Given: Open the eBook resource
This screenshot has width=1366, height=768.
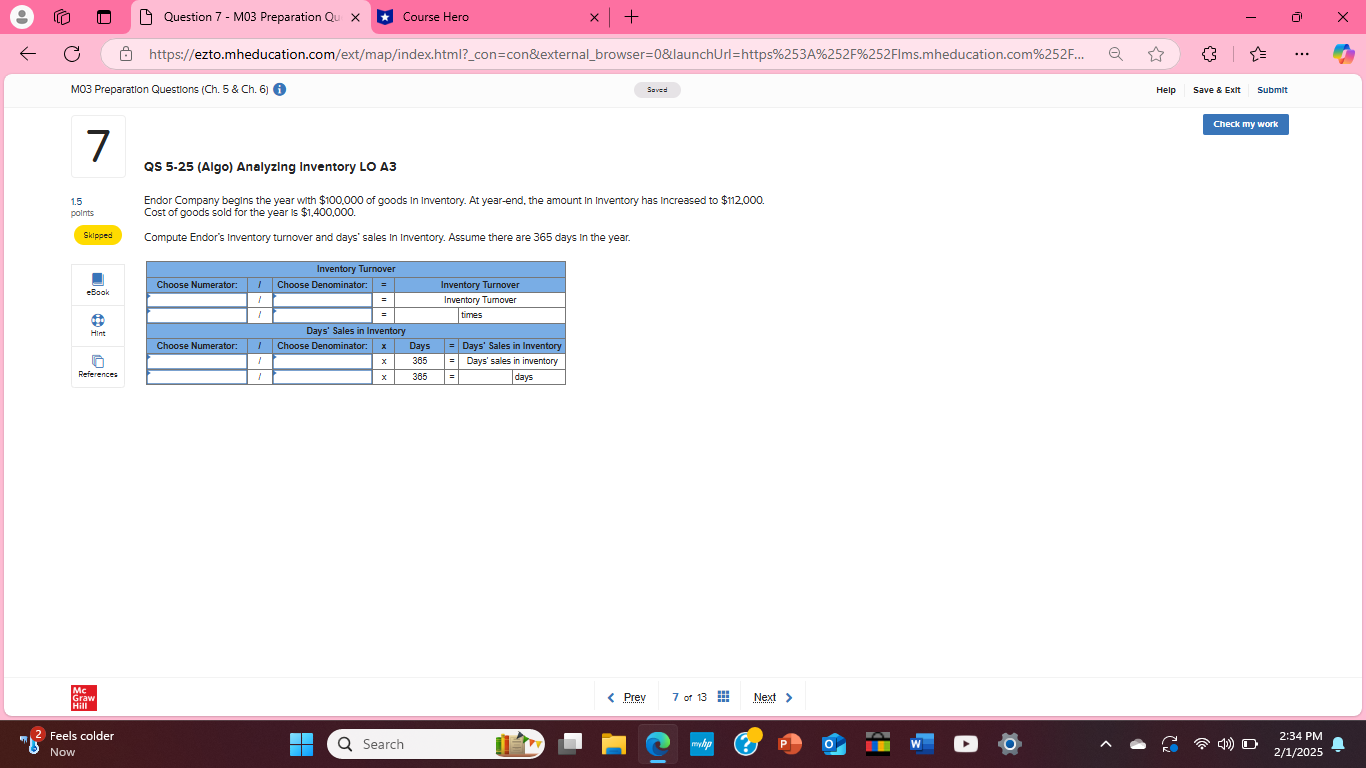Looking at the screenshot, I should point(97,284).
